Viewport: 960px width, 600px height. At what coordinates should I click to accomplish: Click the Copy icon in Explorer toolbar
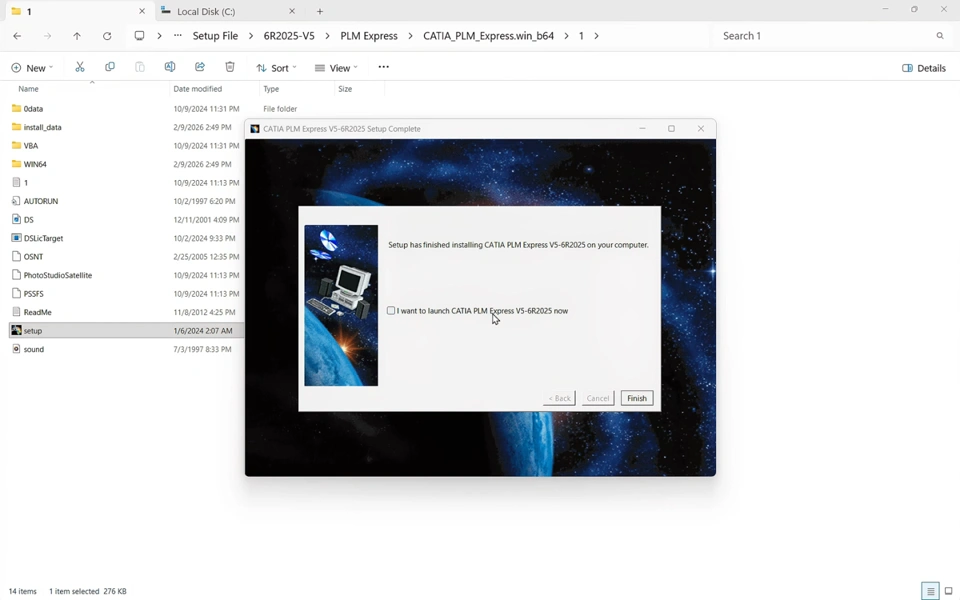110,67
